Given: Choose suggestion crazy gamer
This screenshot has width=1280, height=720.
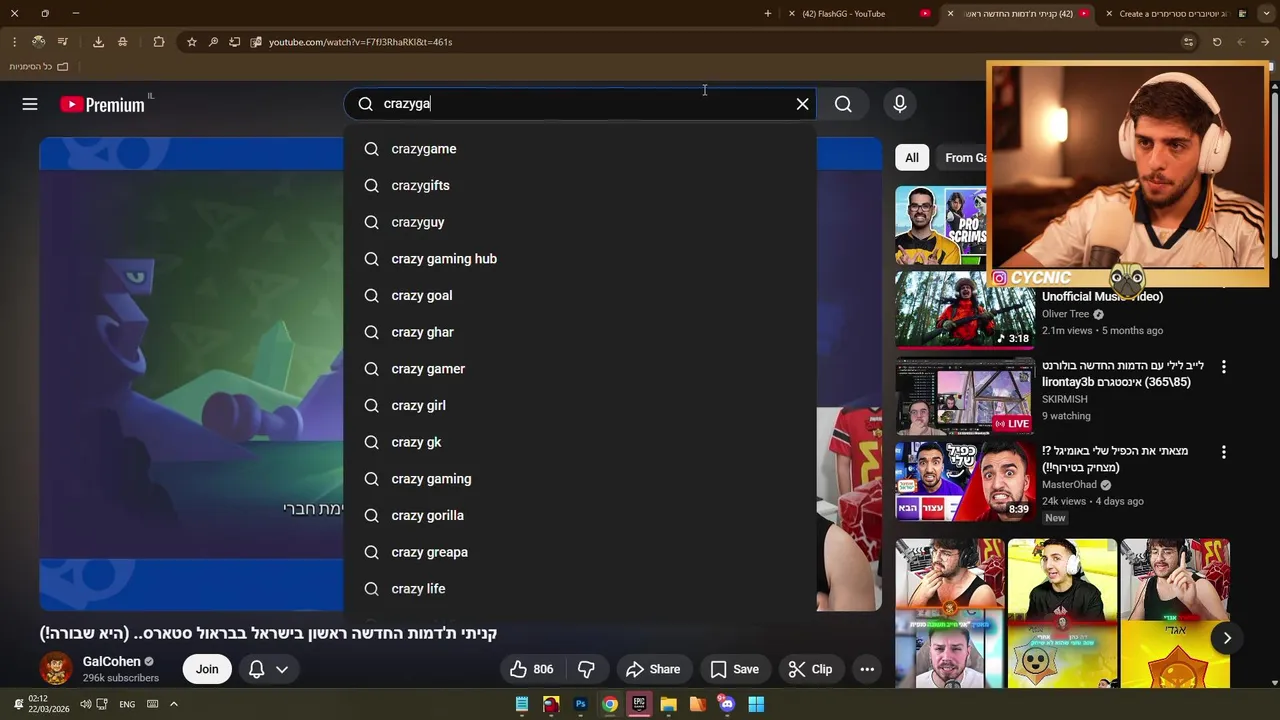Looking at the screenshot, I should tap(580, 369).
